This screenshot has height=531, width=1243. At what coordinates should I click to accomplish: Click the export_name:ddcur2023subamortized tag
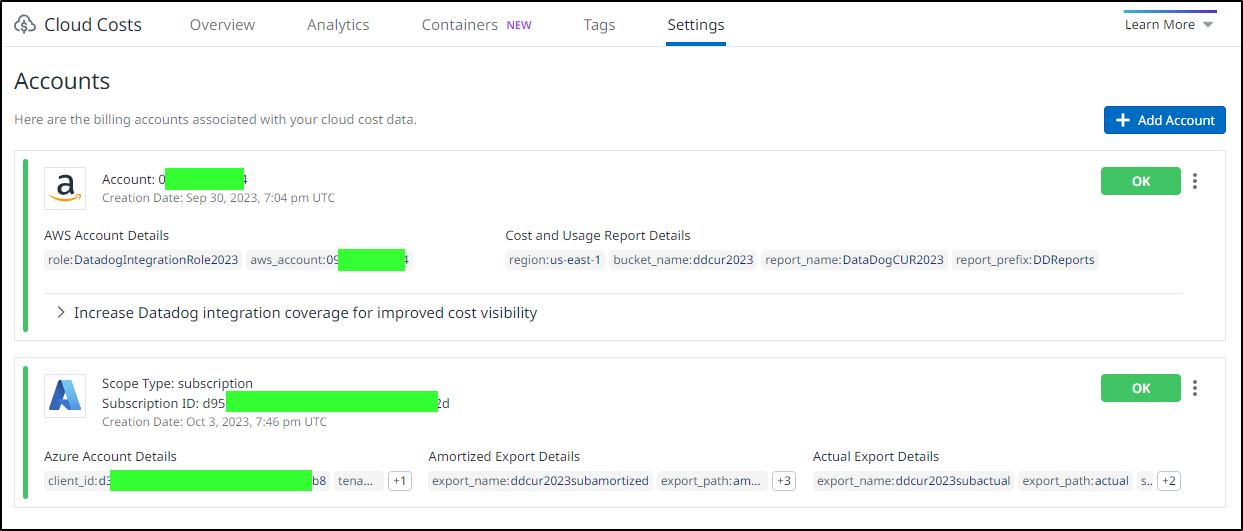[540, 481]
